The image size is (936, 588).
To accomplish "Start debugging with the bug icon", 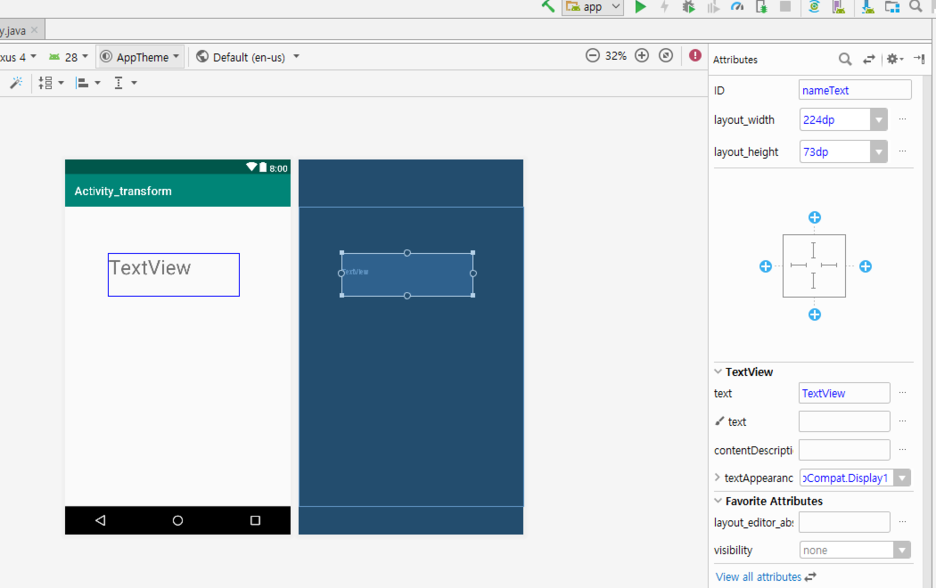I will tap(689, 7).
